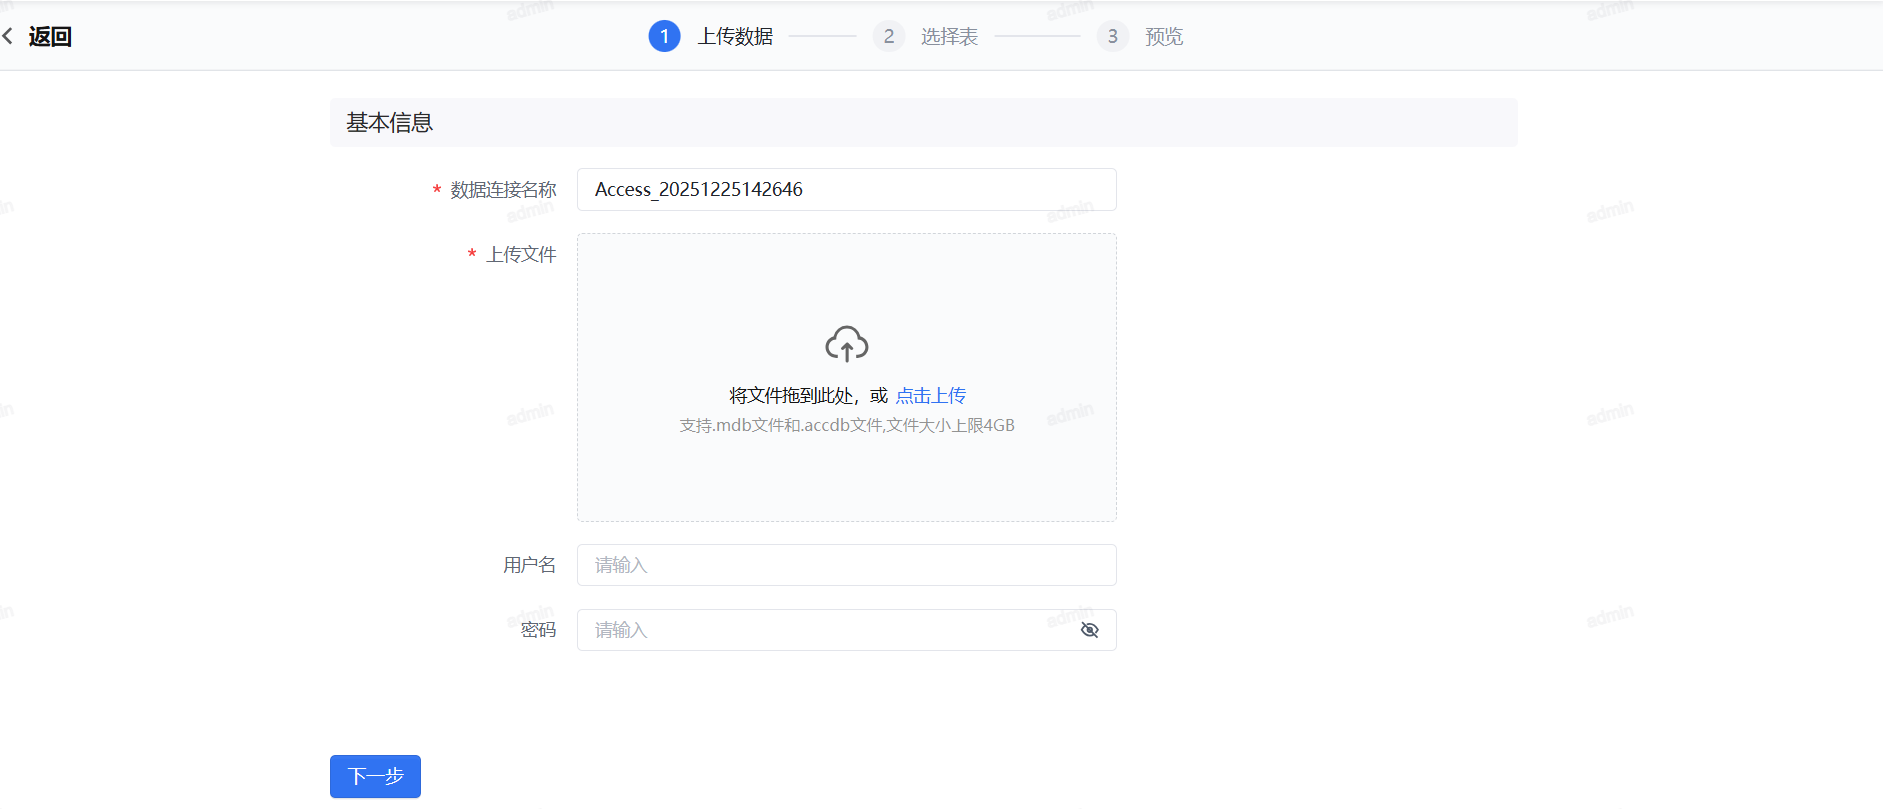Focus the 数据连接名称 input field
1883x809 pixels.
(x=846, y=190)
